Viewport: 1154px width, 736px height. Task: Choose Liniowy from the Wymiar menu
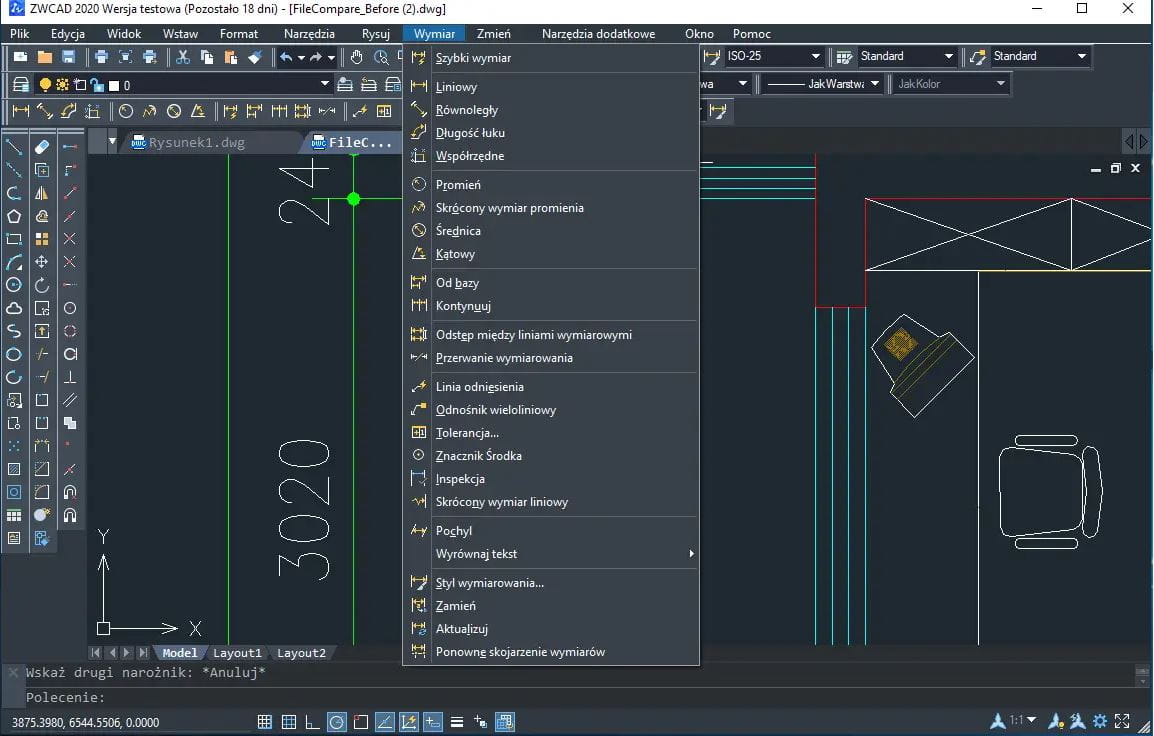tap(456, 87)
